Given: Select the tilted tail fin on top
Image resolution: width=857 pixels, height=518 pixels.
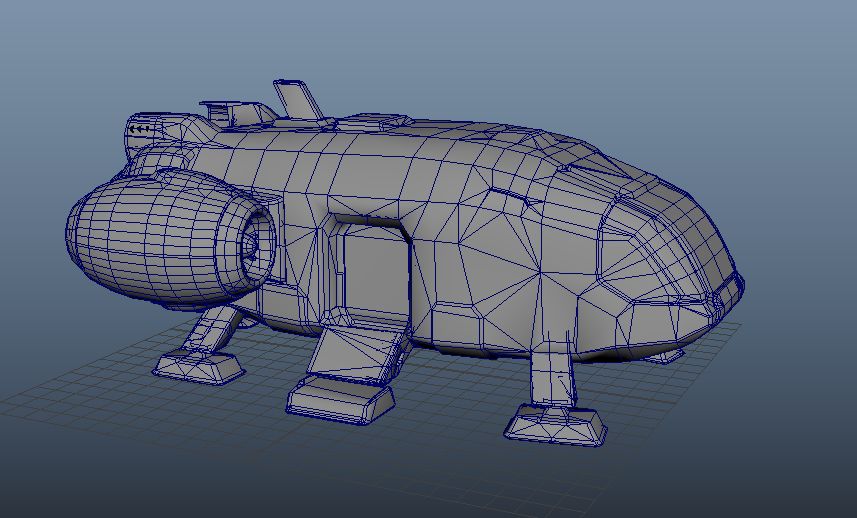Looking at the screenshot, I should pyautogui.click(x=298, y=99).
